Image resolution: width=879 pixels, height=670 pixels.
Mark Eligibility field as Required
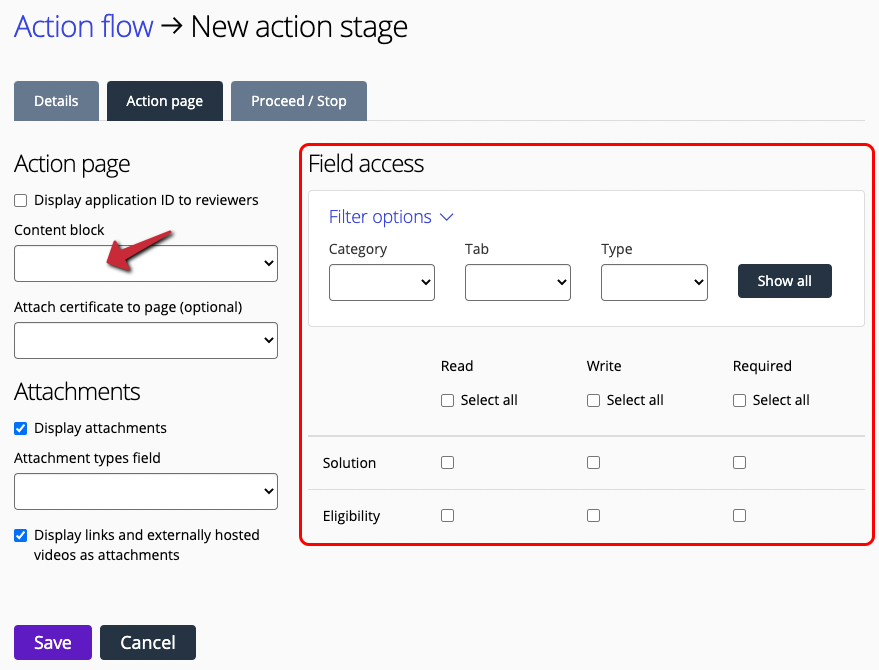[x=739, y=515]
